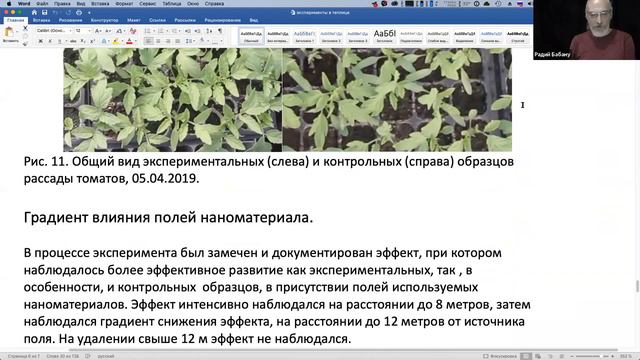Toggle Italic (К) formatting
This screenshot has width=640, height=360.
pyautogui.click(x=50, y=41)
